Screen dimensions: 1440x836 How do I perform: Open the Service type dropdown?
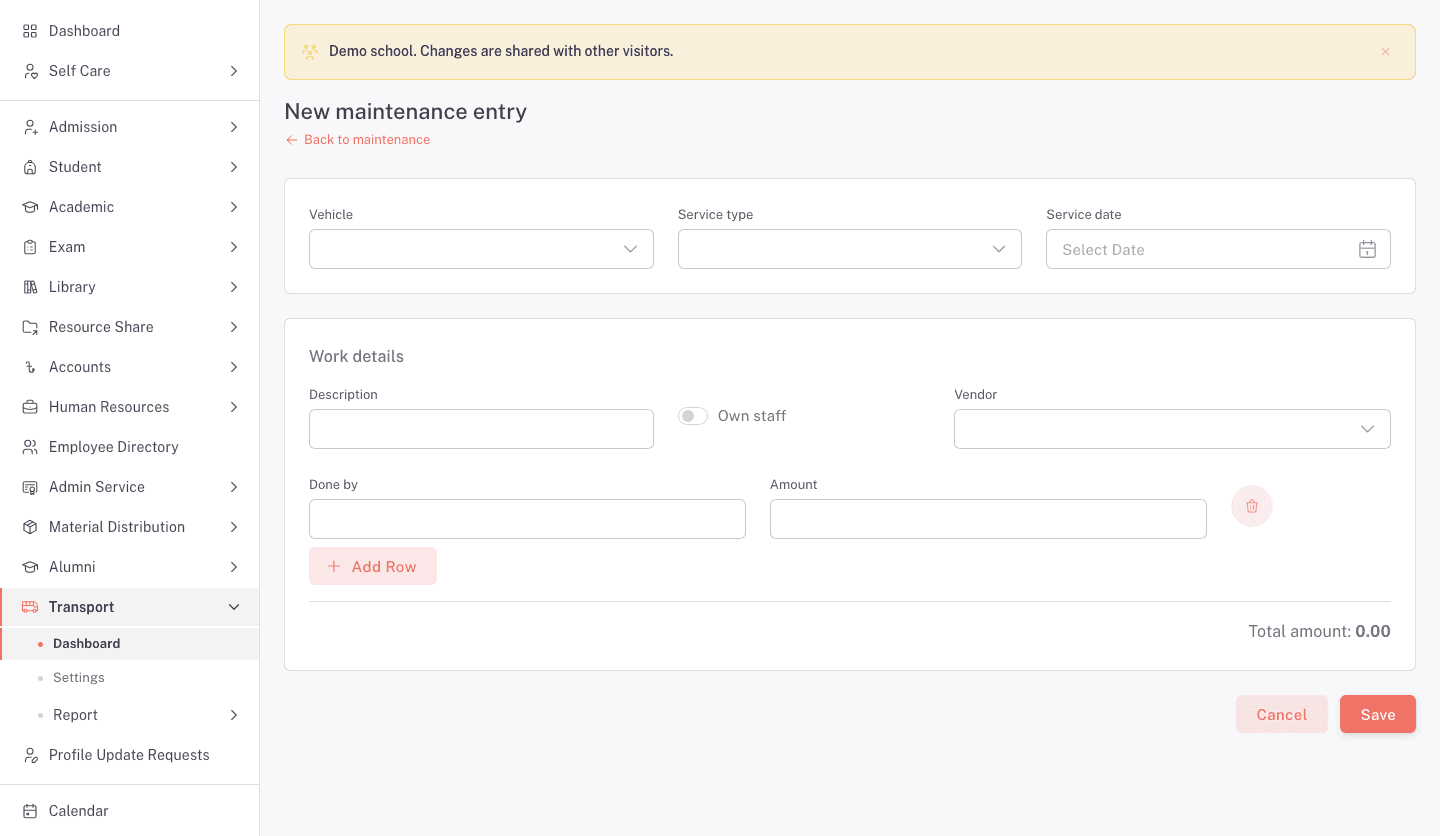click(x=850, y=249)
